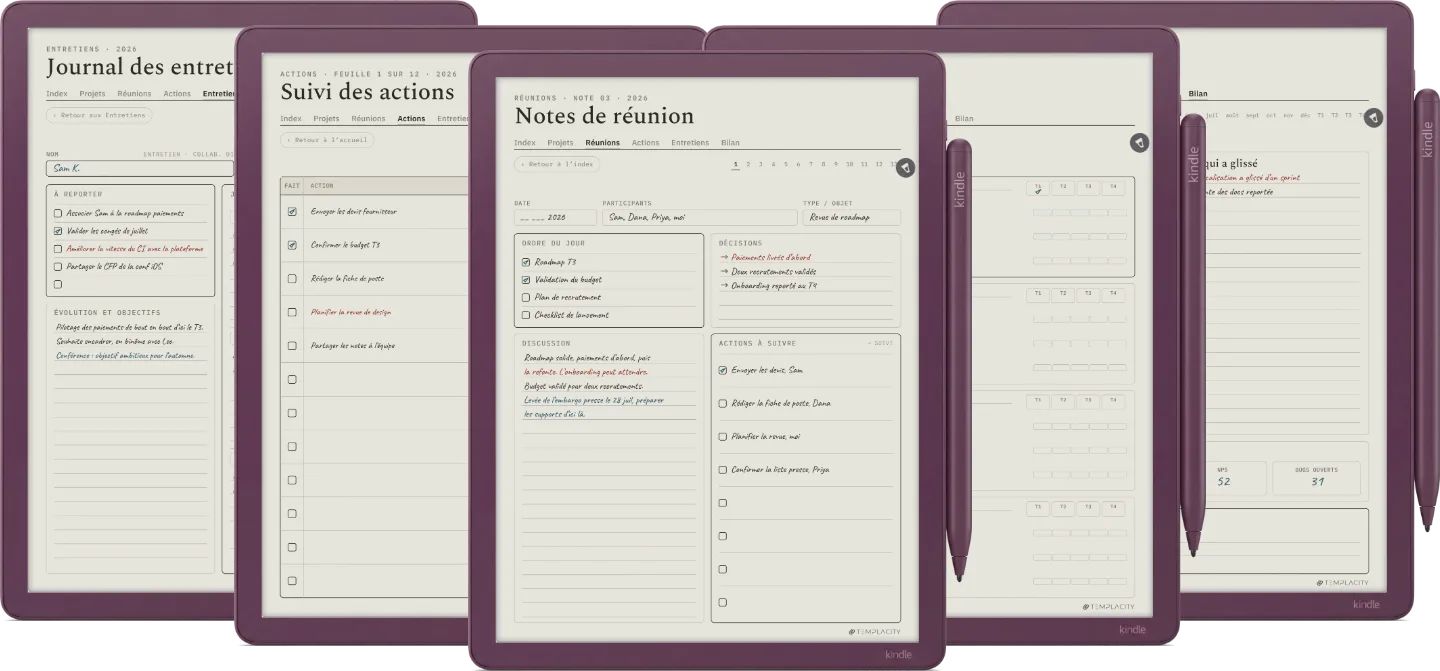Viewport: 1440px width, 671px height.
Task: Tap 'Retour à l'accueil' in Suivi des actions
Action: tap(327, 140)
